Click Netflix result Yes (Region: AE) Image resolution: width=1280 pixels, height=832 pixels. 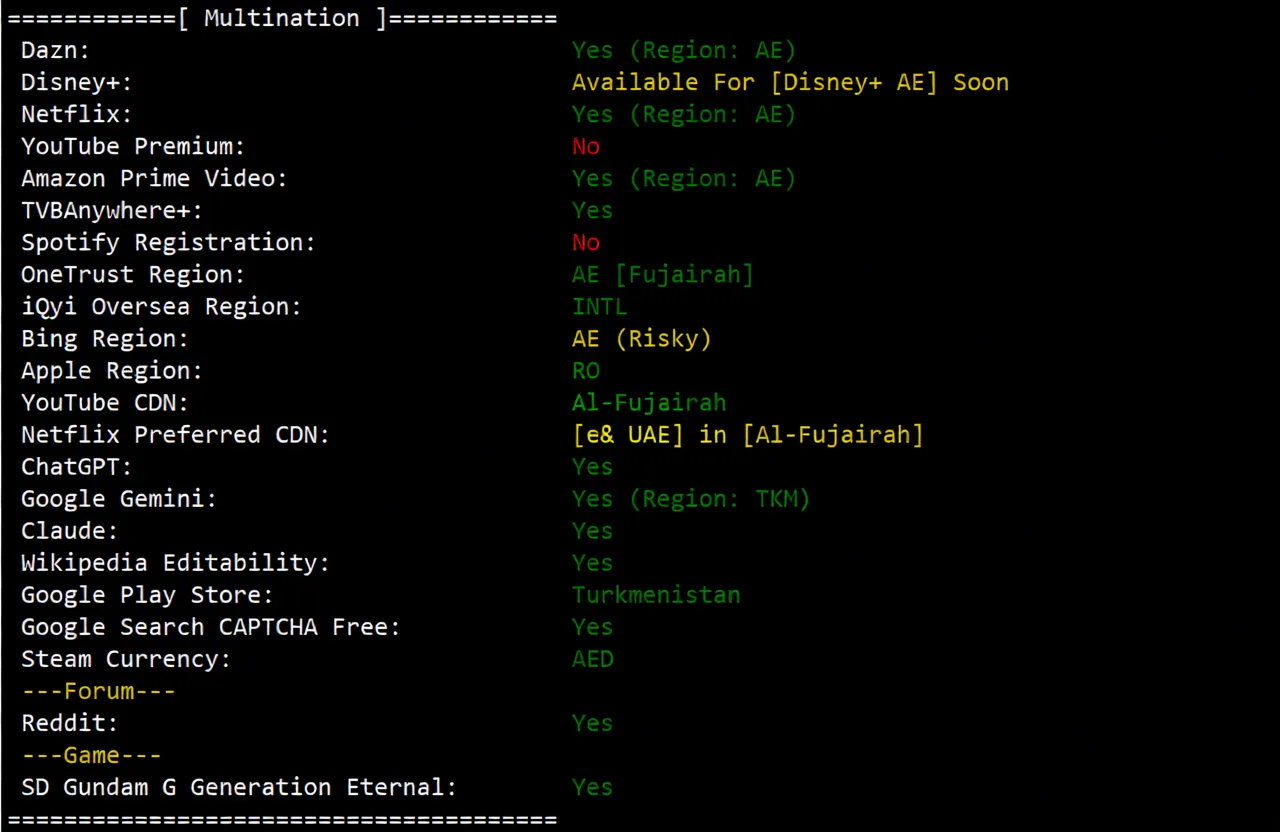684,114
